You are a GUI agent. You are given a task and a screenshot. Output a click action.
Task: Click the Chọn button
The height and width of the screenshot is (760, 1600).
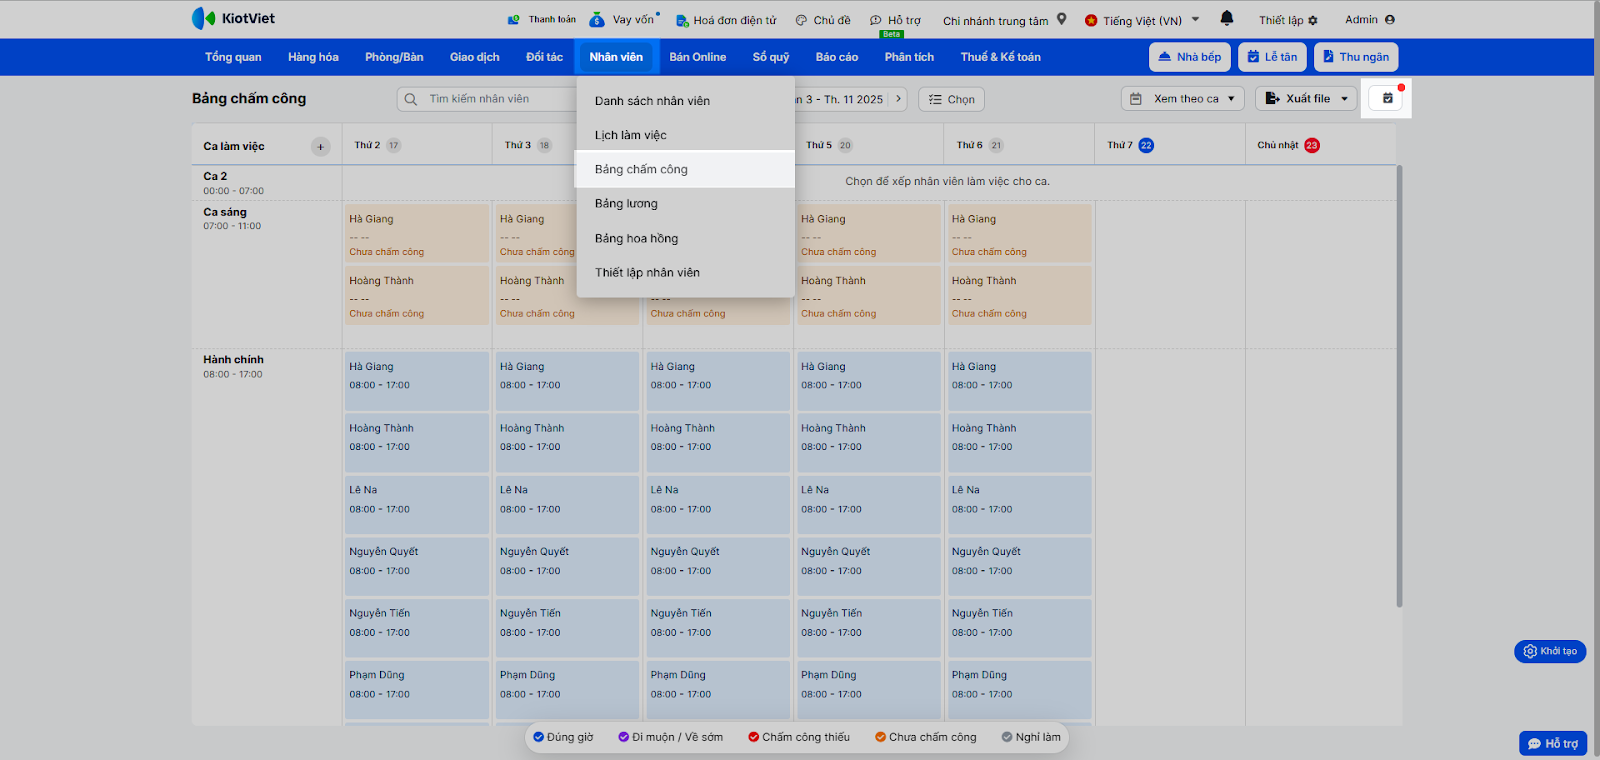pos(951,99)
